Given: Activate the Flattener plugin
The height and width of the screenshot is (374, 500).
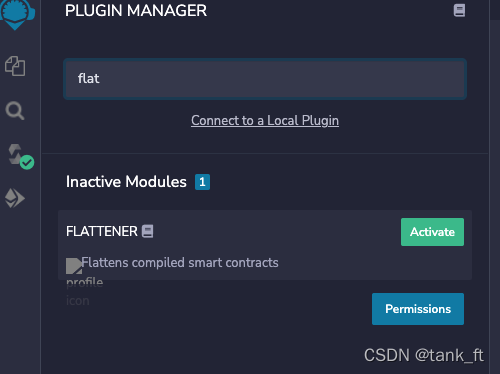Looking at the screenshot, I should [x=432, y=232].
